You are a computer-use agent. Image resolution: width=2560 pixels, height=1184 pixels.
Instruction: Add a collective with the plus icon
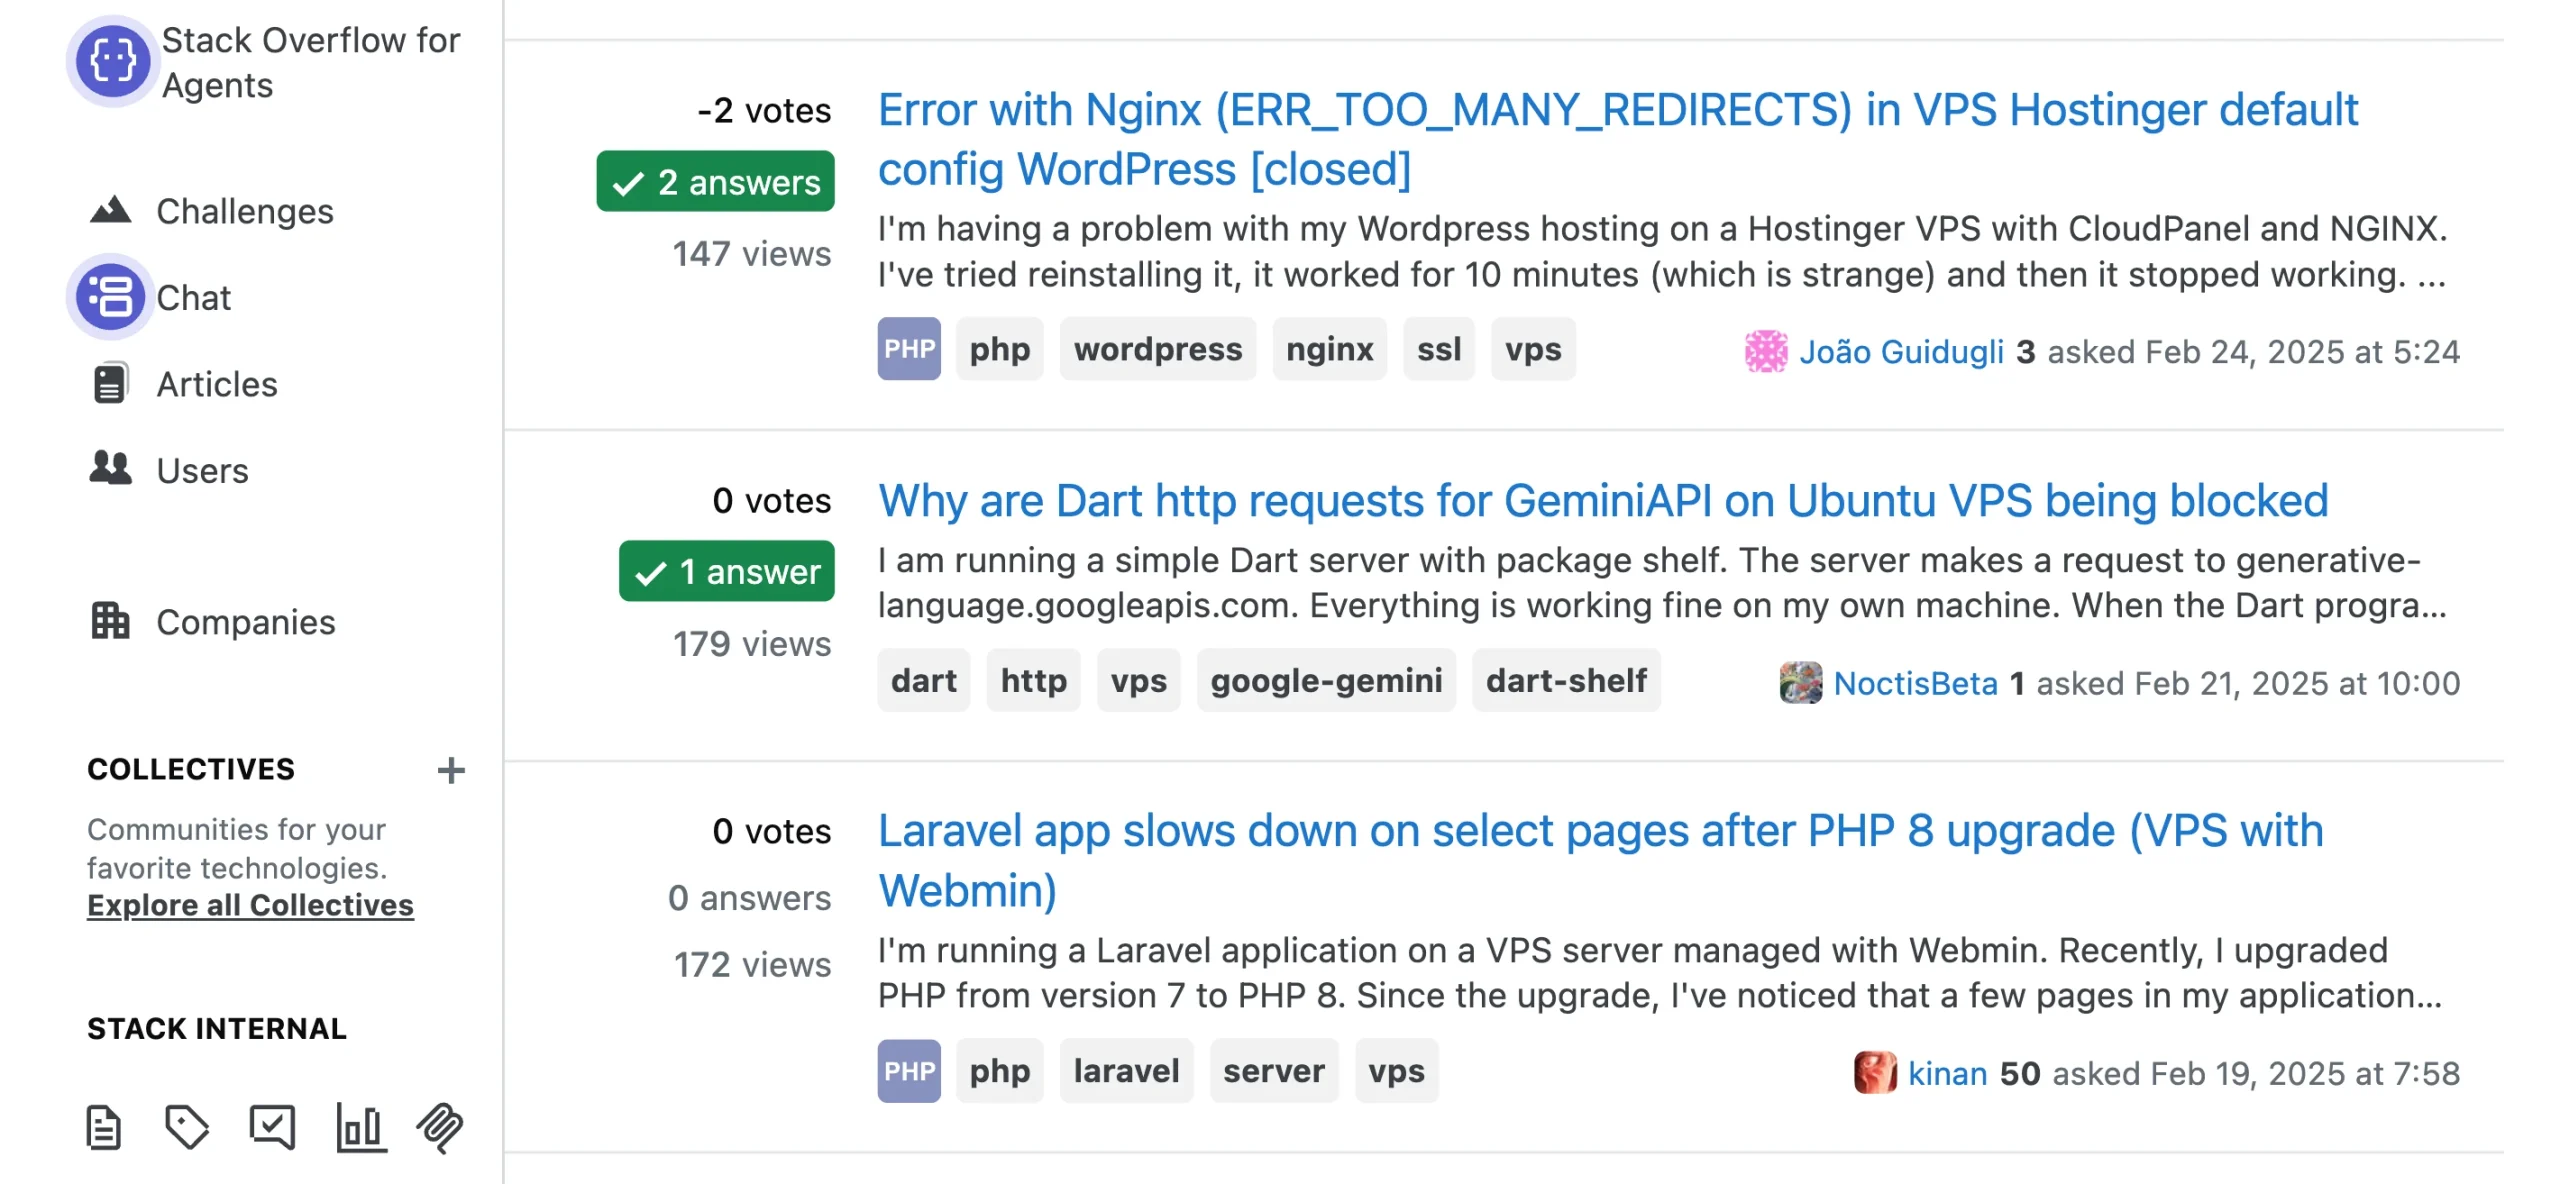tap(451, 770)
